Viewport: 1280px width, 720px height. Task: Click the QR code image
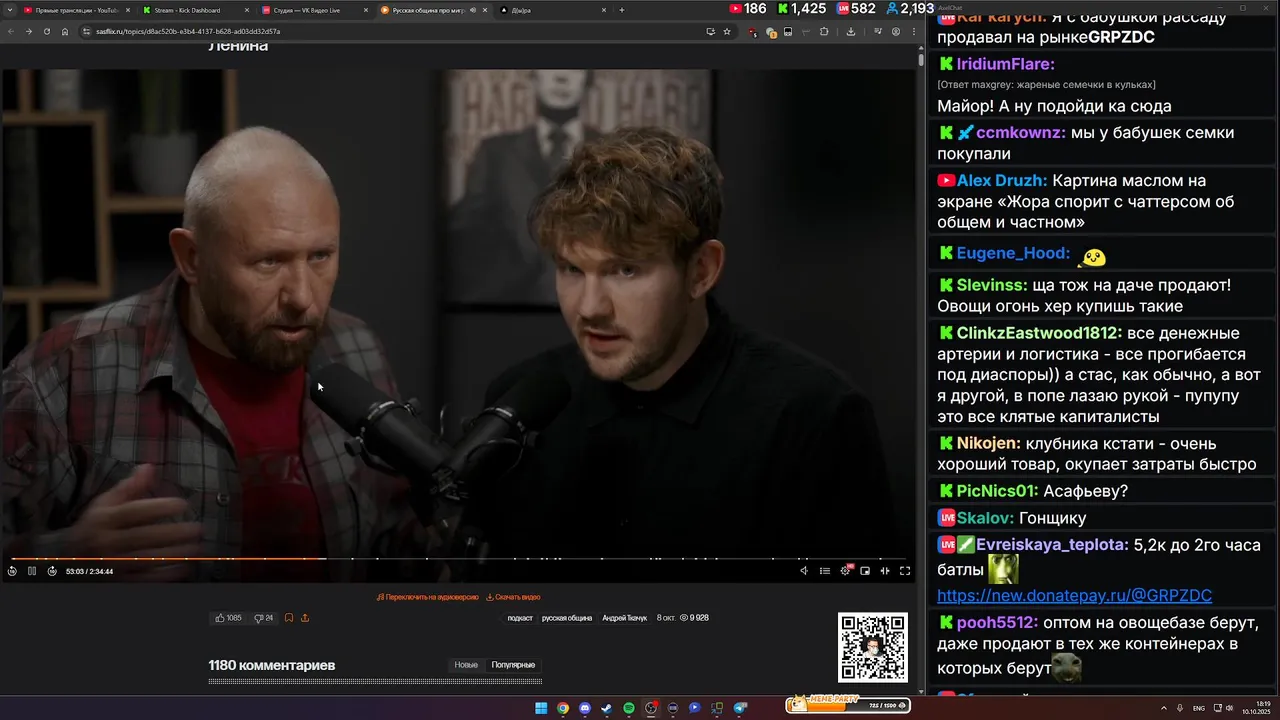click(x=873, y=647)
